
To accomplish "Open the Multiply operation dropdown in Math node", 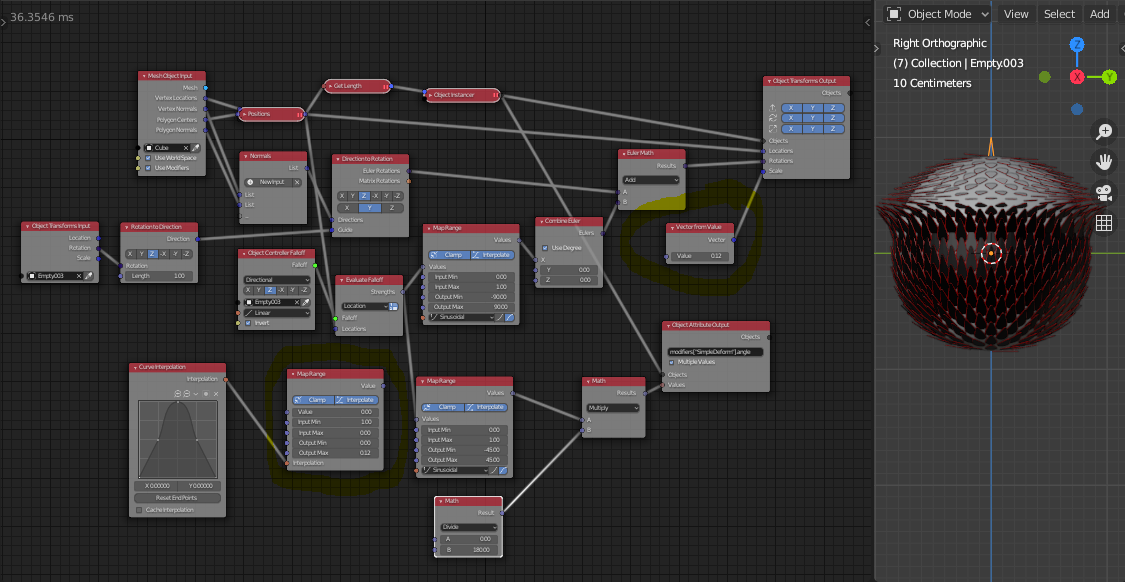I will point(613,407).
